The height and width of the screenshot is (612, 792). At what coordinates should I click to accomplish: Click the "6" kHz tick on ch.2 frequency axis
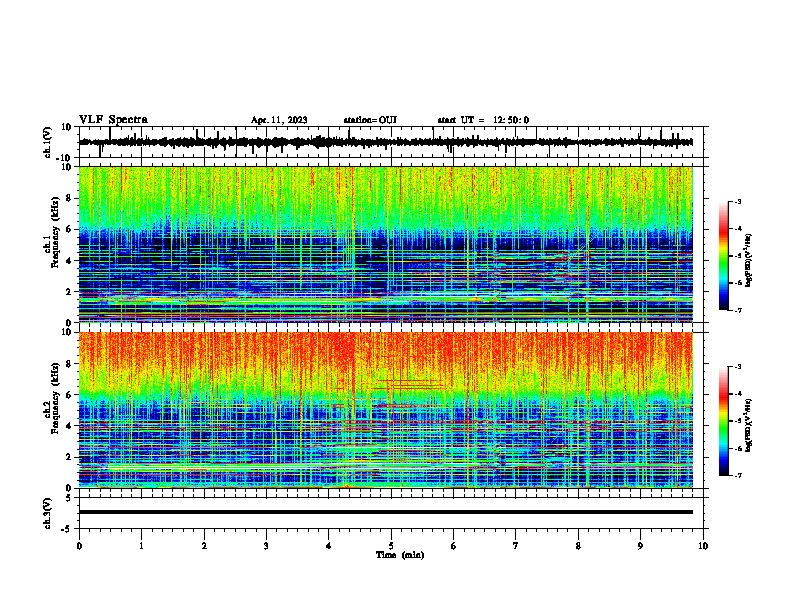[x=69, y=395]
